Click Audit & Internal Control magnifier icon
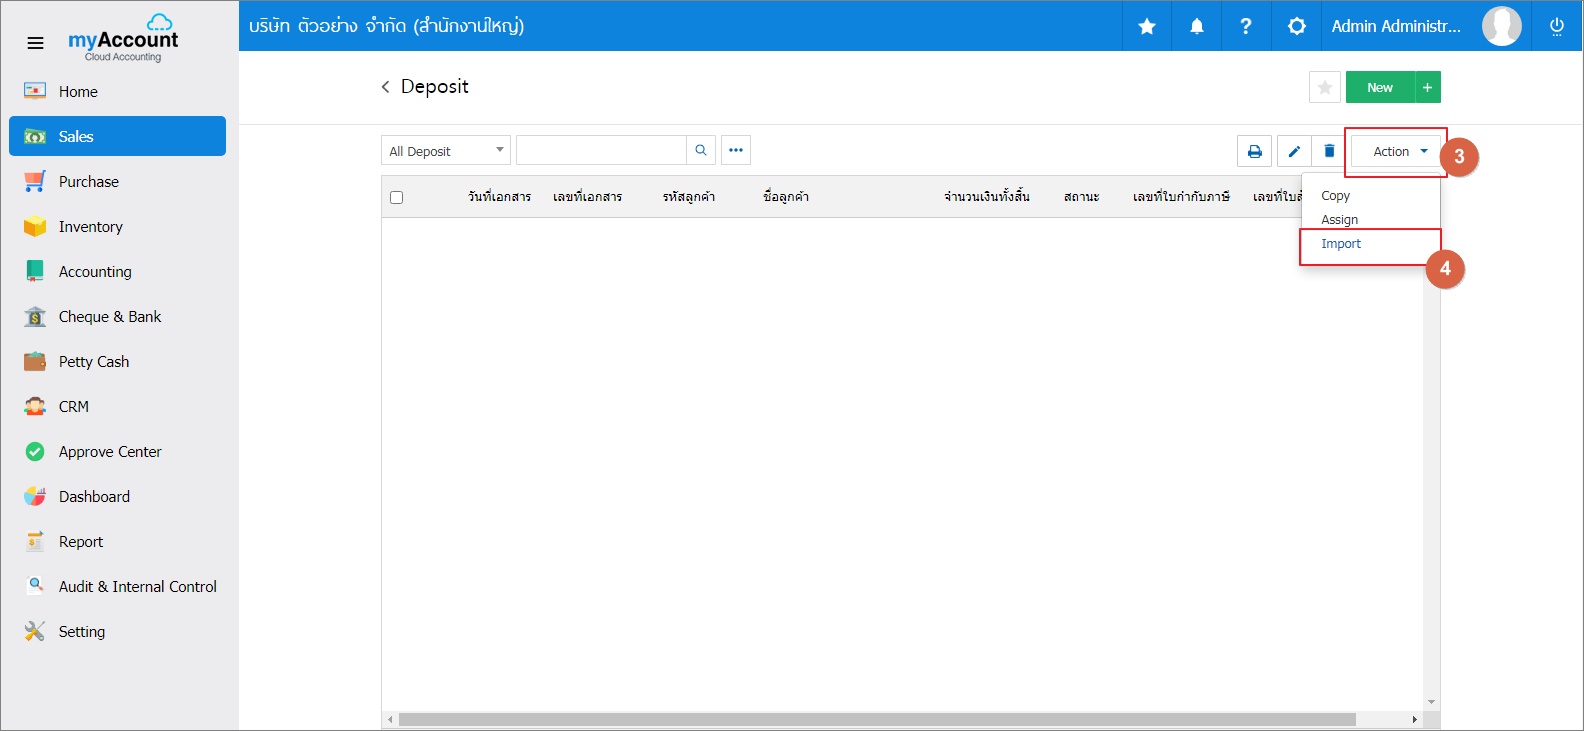The image size is (1584, 731). (35, 586)
